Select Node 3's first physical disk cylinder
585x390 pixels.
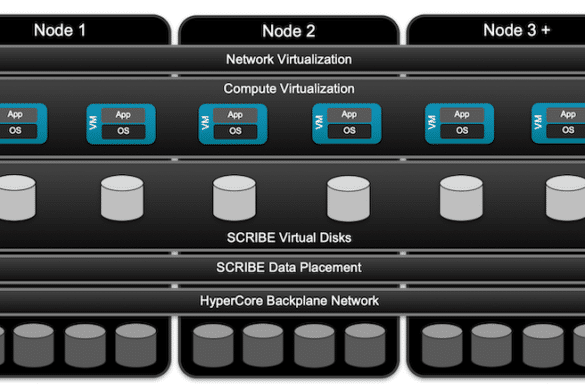pos(442,345)
